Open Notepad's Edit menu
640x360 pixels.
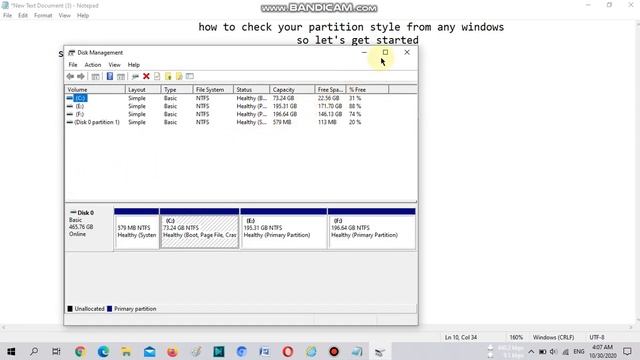23,16
